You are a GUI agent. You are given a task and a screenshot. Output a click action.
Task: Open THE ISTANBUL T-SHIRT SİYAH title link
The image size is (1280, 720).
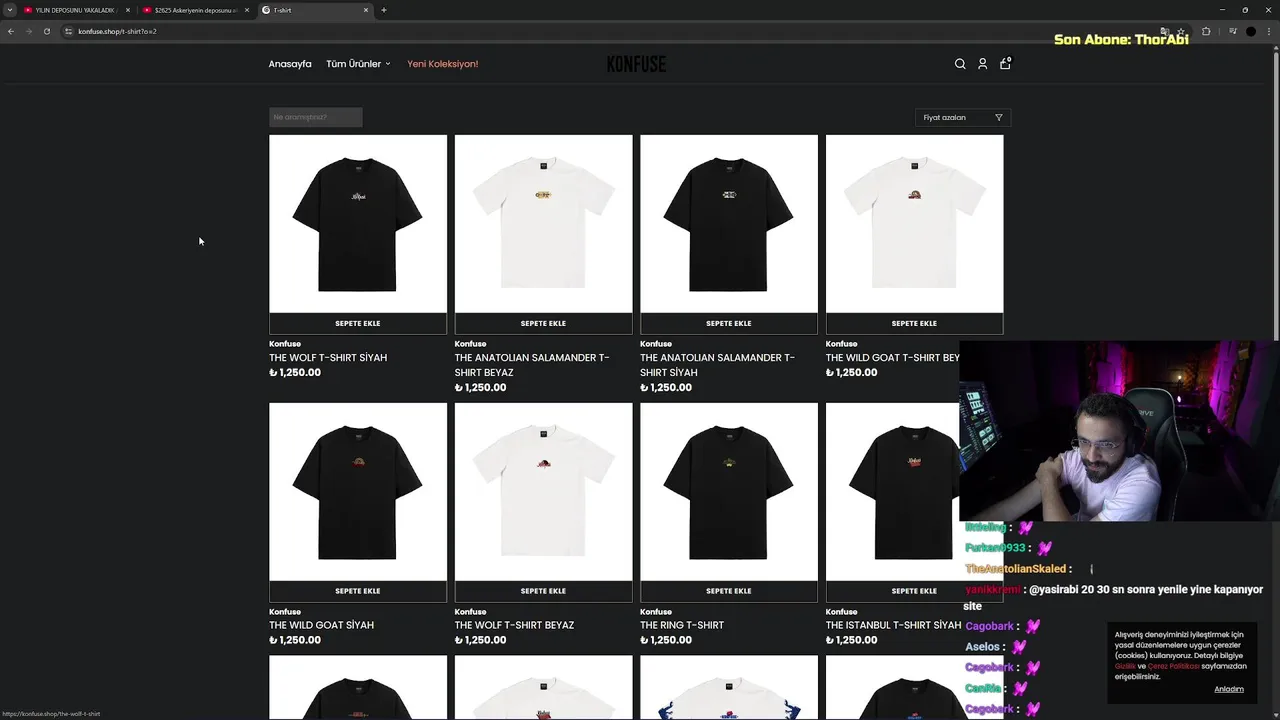[893, 625]
